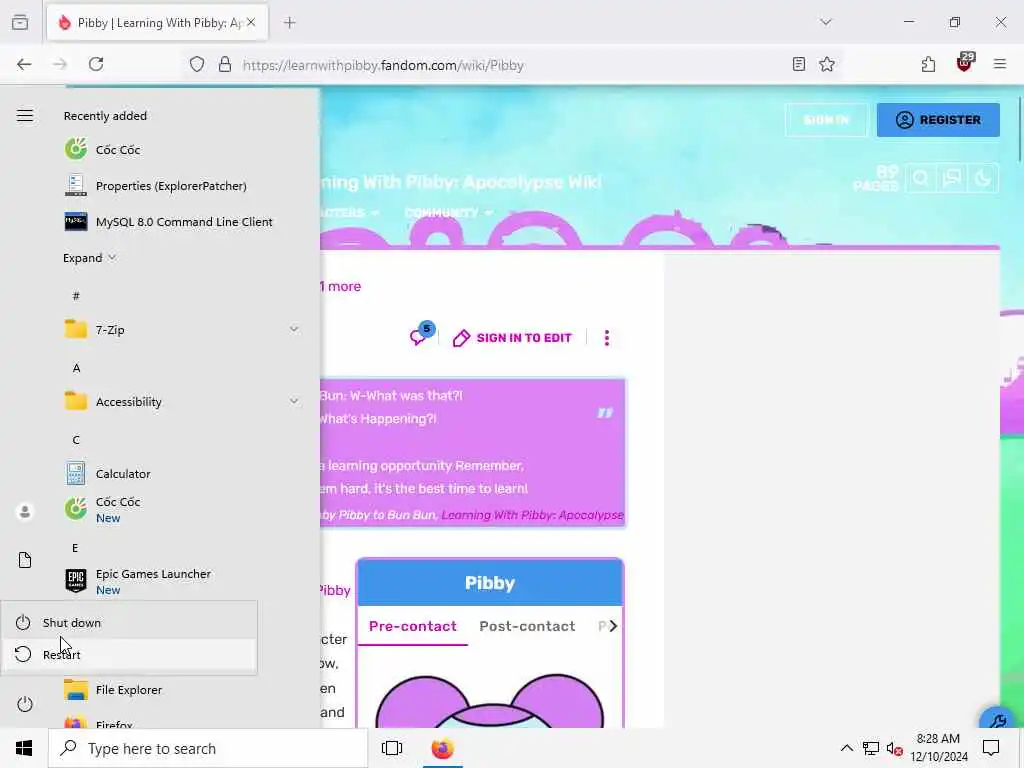Open Task View on the taskbar
The image size is (1024, 768).
(x=392, y=748)
